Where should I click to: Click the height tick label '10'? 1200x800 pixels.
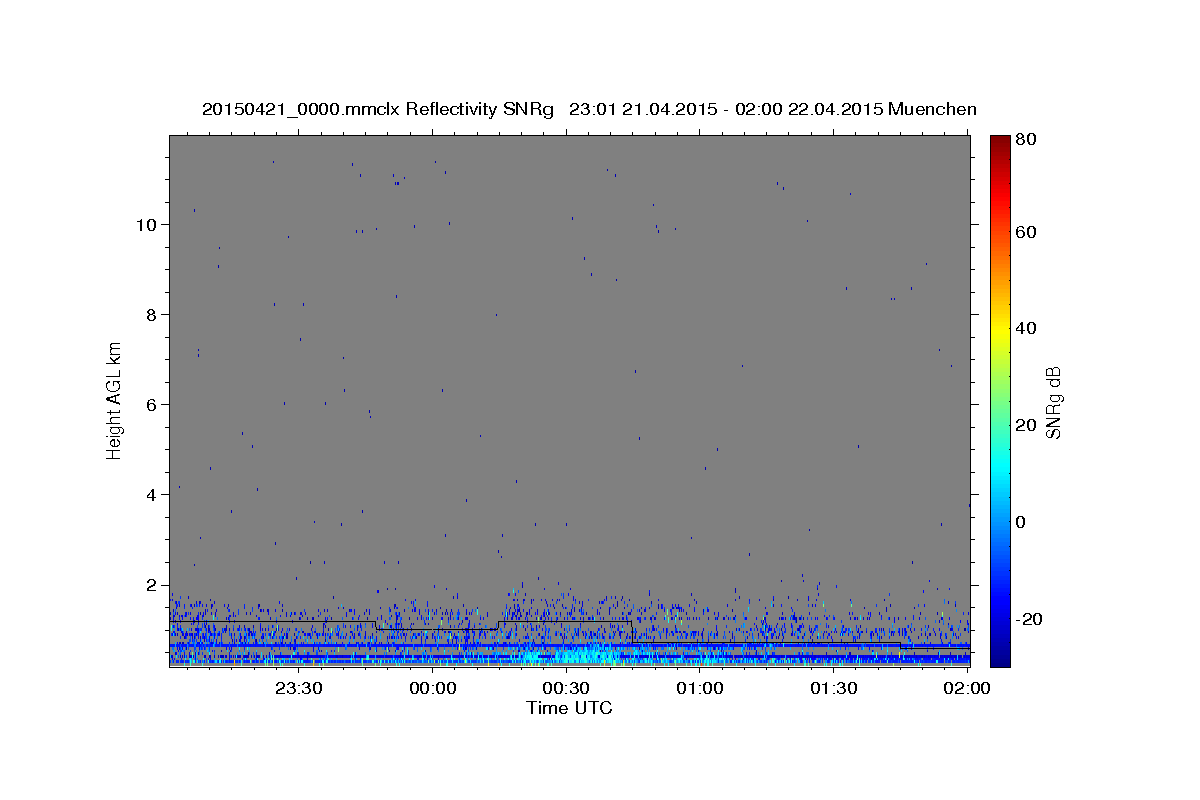145,224
